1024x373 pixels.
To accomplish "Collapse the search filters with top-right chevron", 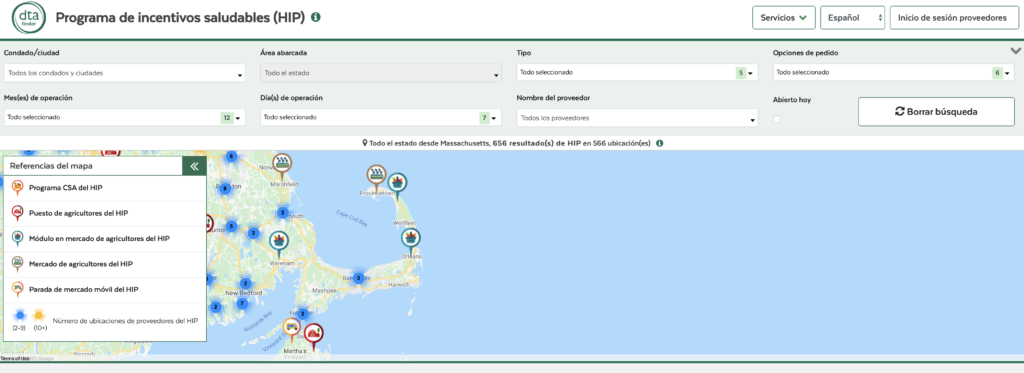I will [x=1016, y=50].
